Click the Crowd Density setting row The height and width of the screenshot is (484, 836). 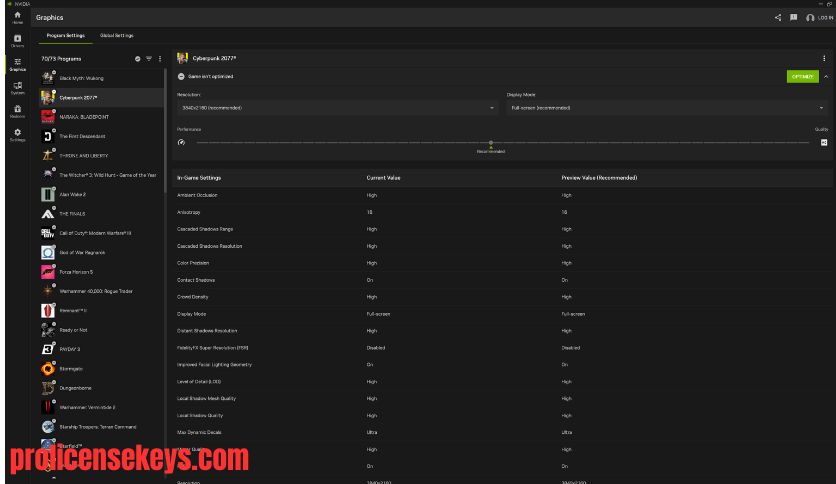coord(502,297)
